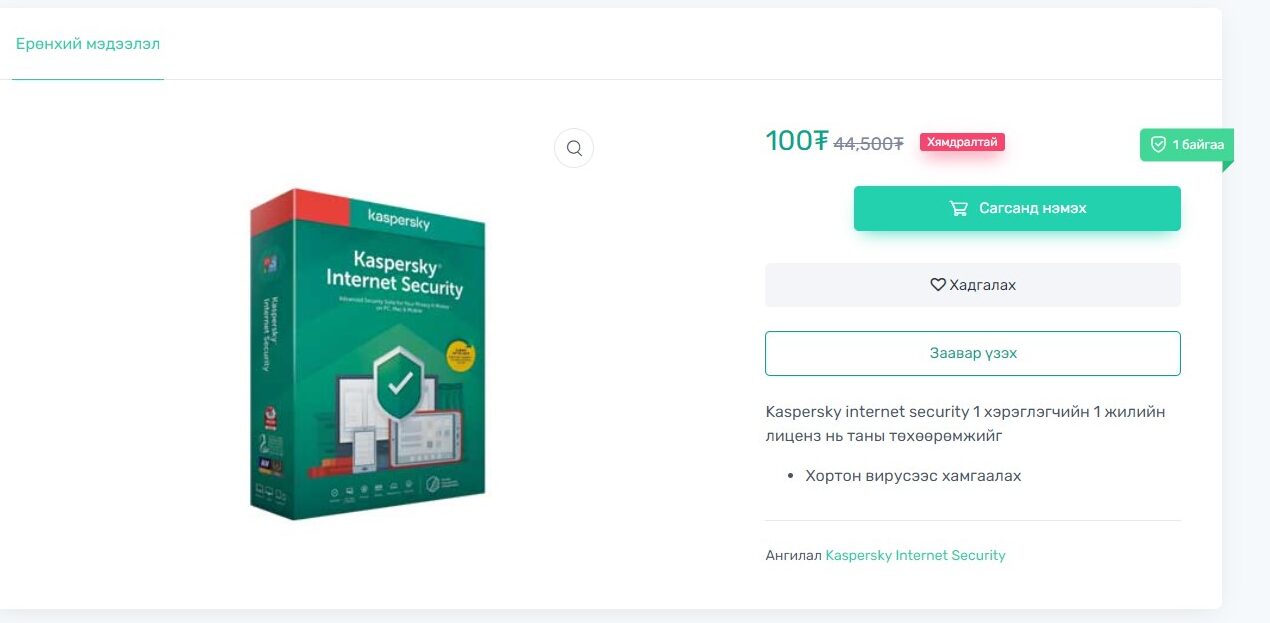Follow the Kaspersky Internet Security category link
This screenshot has height=623, width=1270.
[915, 555]
